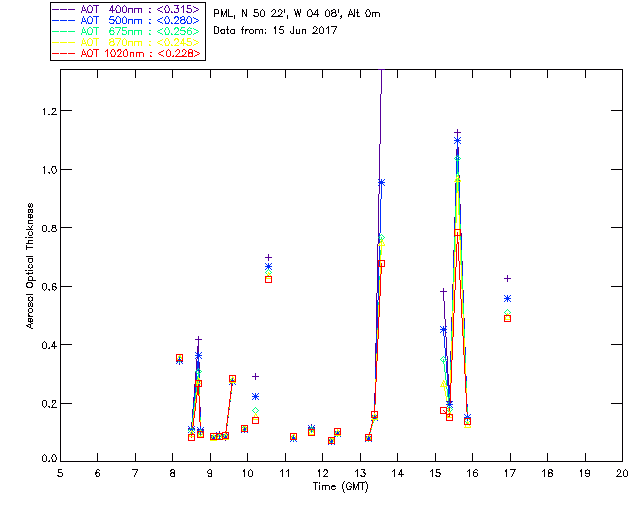The image size is (640, 512).
Task: Click the 'Time (GMT)' axis title
Action: (x=341, y=487)
